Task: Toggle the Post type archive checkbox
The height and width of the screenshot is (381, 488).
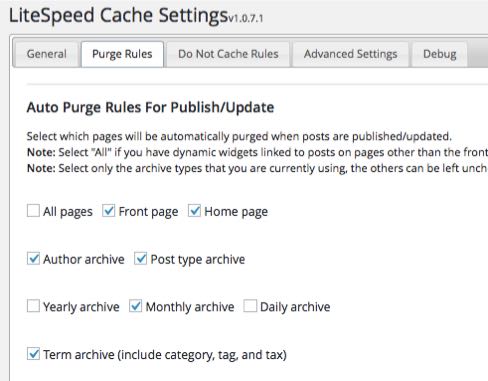Action: pos(141,259)
